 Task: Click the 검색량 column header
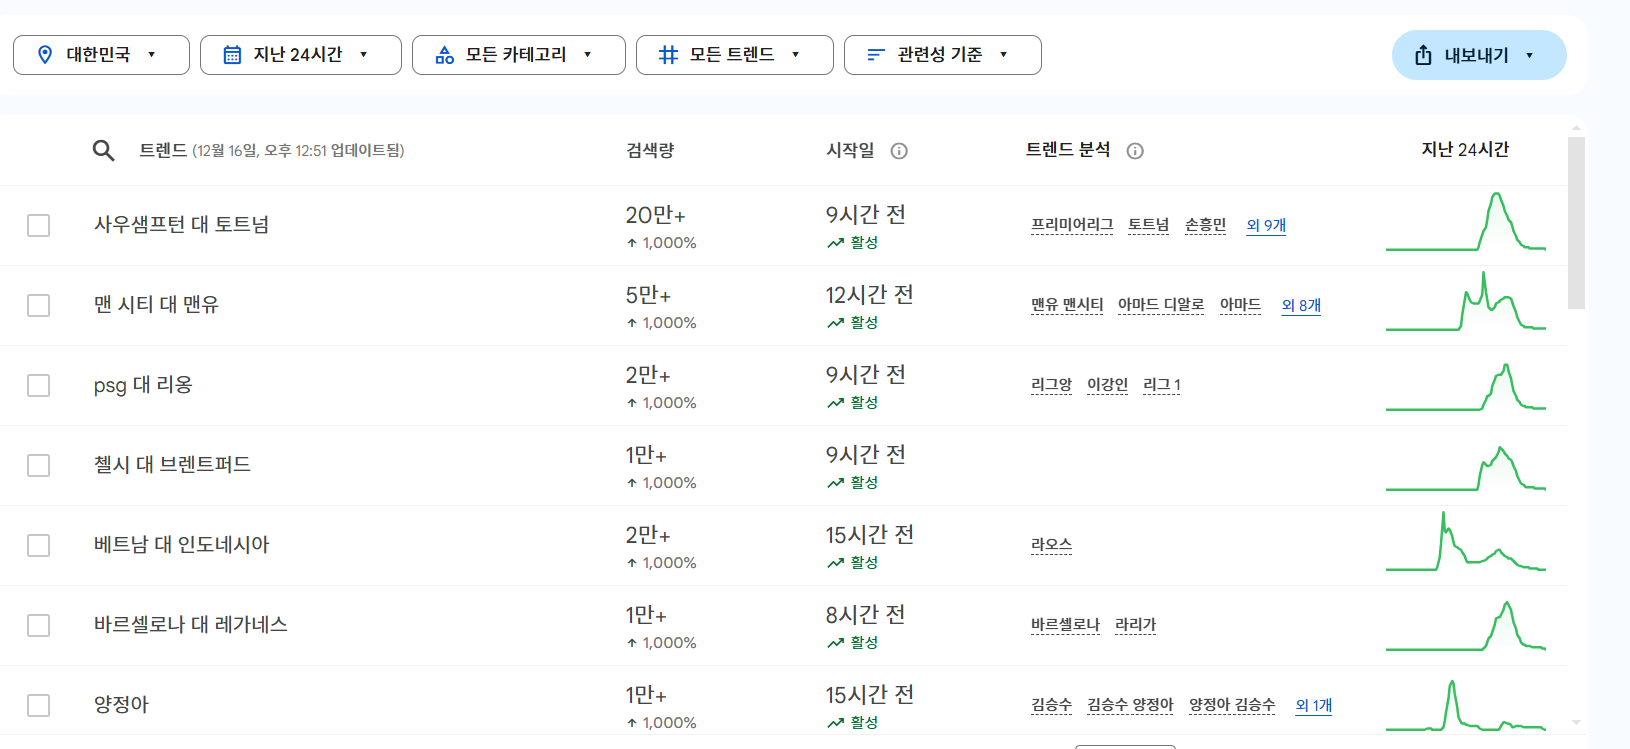point(650,150)
